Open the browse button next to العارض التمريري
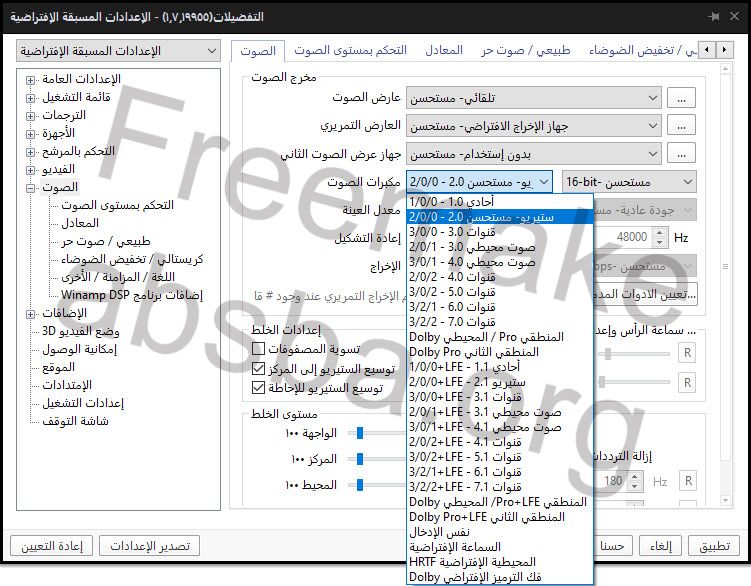Image resolution: width=751 pixels, height=586 pixels. (681, 126)
